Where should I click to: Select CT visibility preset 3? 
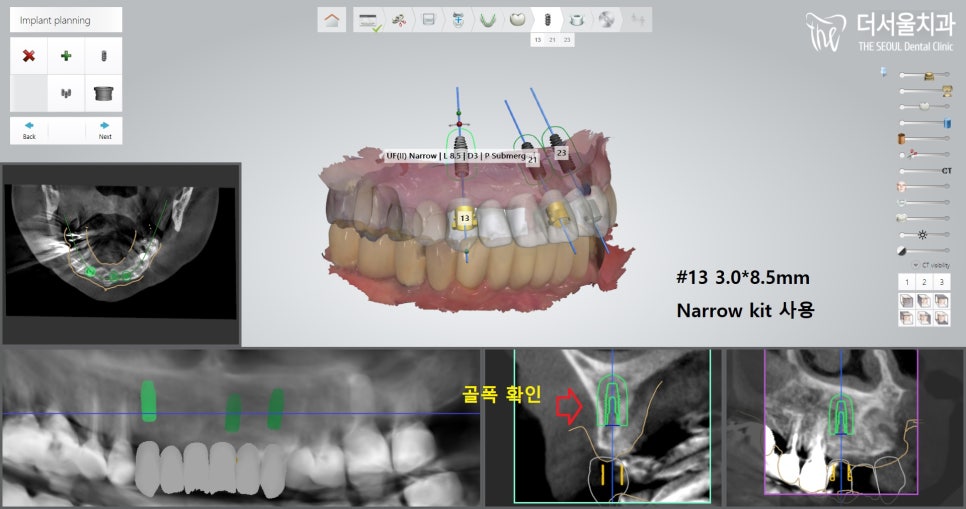coord(941,282)
